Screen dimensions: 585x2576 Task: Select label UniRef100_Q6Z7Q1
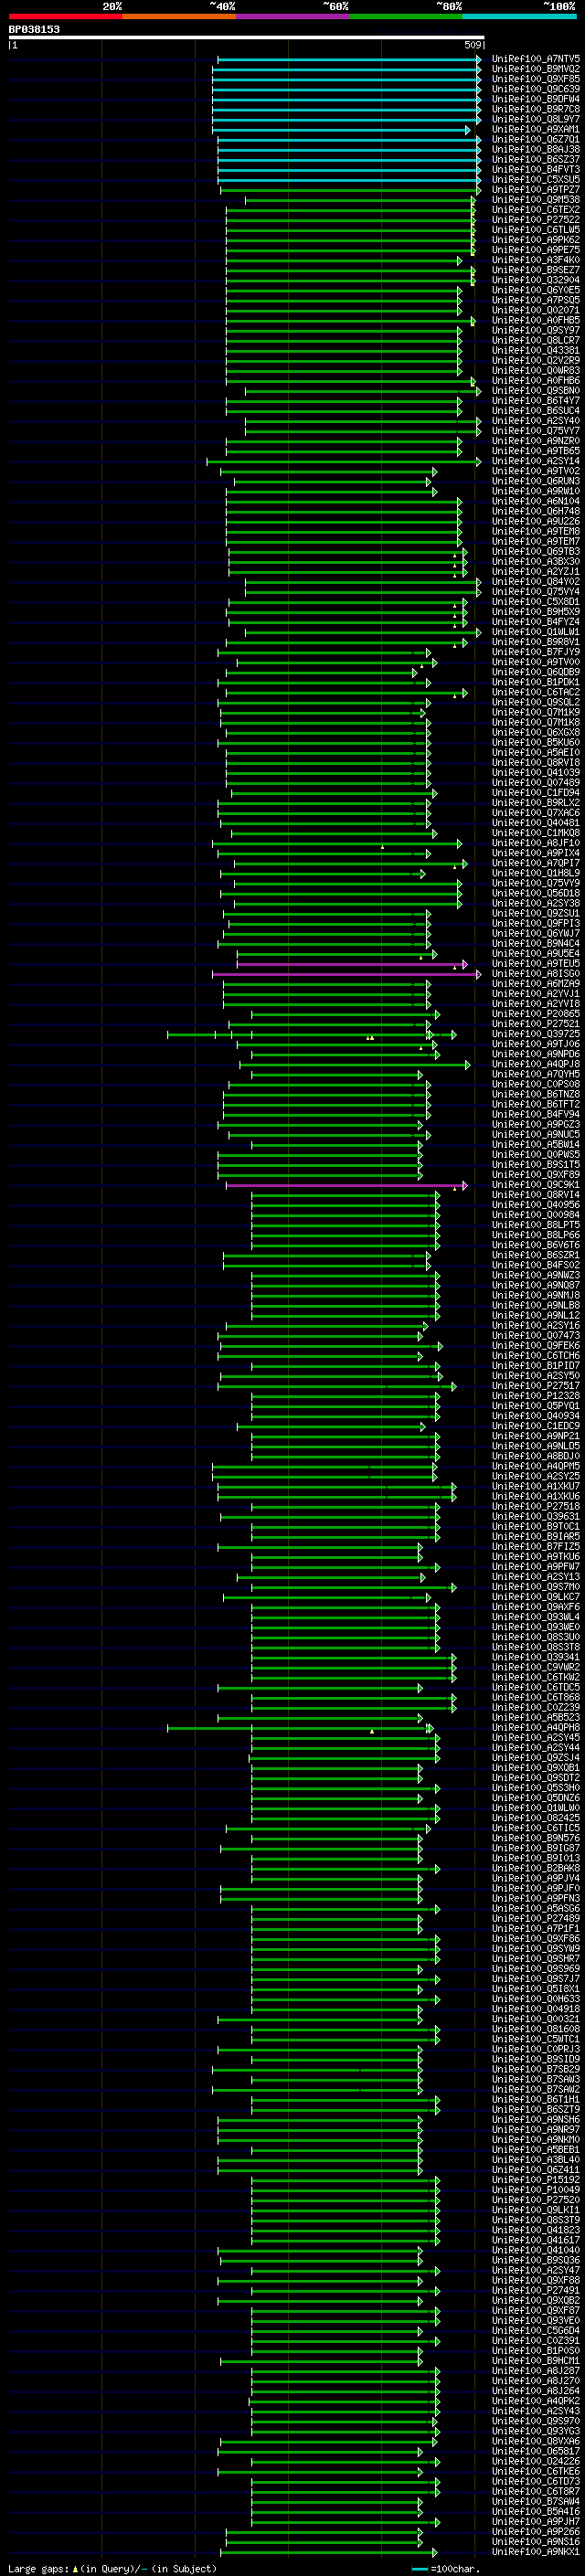(x=535, y=139)
